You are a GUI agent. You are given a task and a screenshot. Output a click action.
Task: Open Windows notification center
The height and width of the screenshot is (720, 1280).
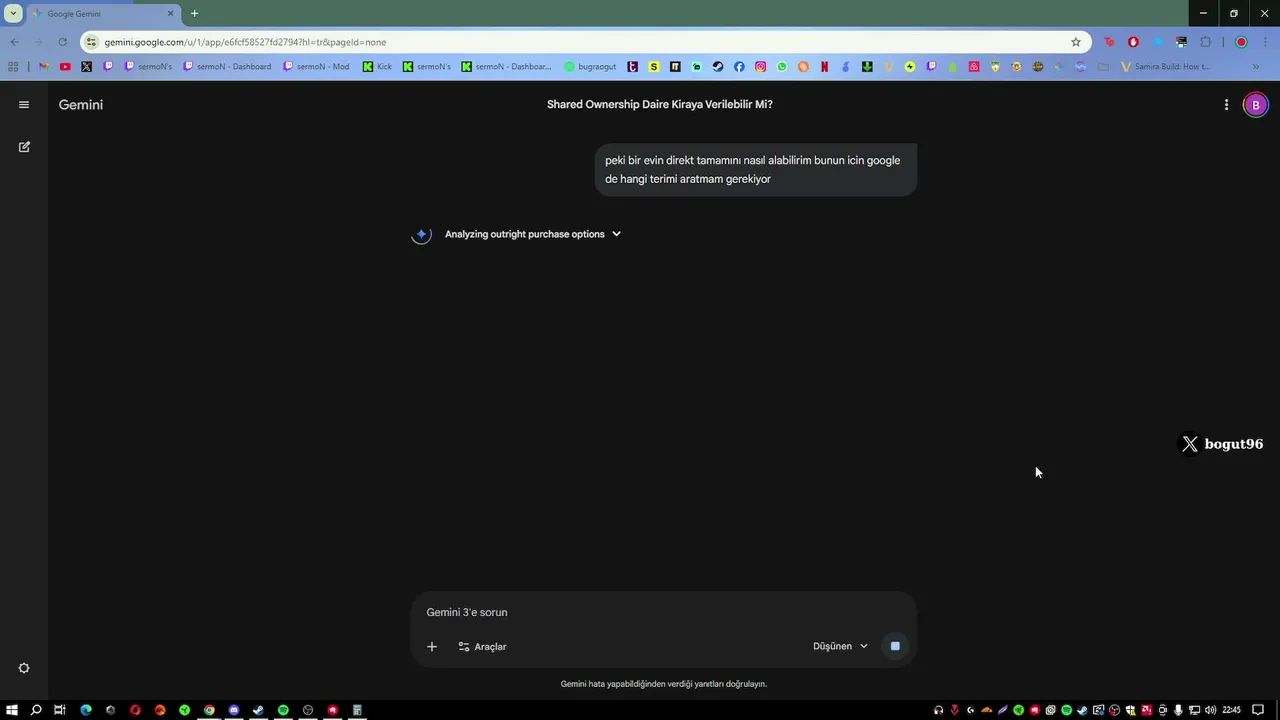tap(1258, 710)
